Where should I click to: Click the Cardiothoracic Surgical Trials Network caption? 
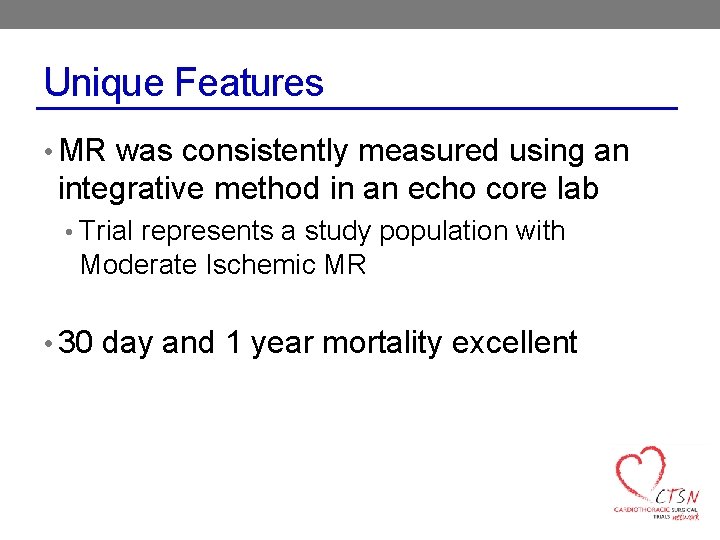point(655,512)
